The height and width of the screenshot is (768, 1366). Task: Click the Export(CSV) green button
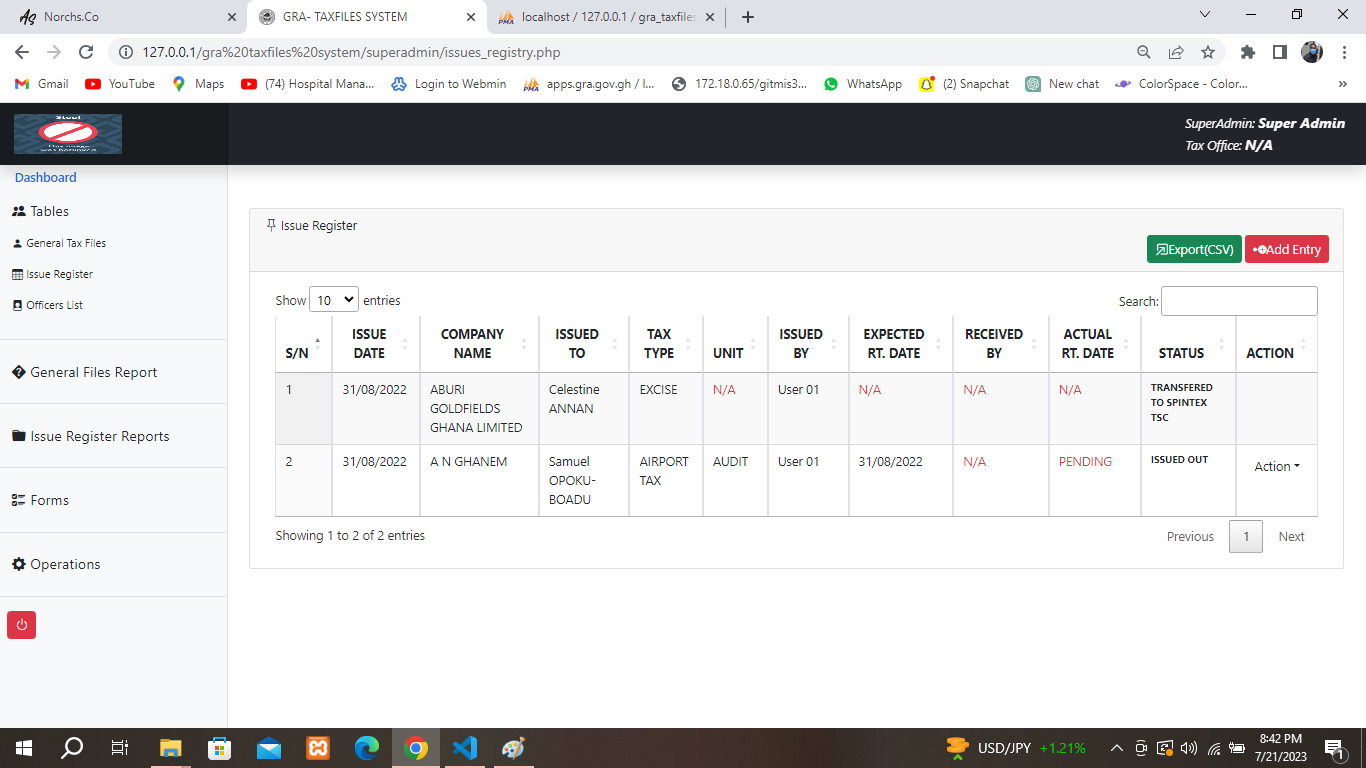1193,249
